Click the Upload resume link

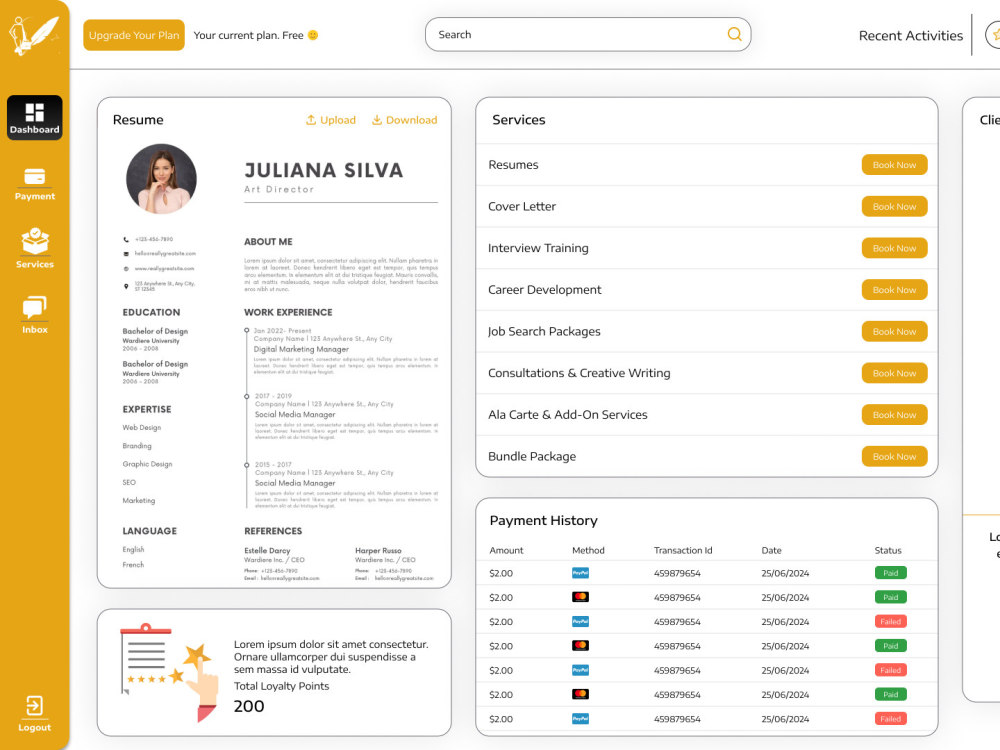(331, 120)
